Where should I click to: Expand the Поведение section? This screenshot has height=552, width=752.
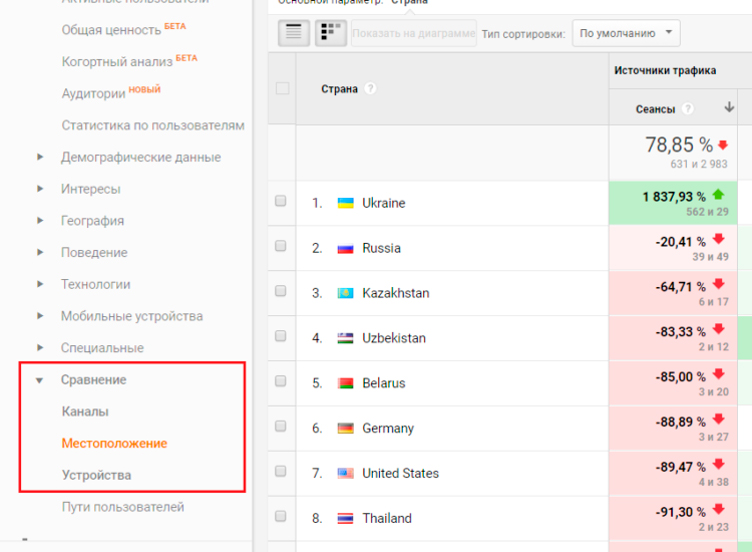pos(40,252)
